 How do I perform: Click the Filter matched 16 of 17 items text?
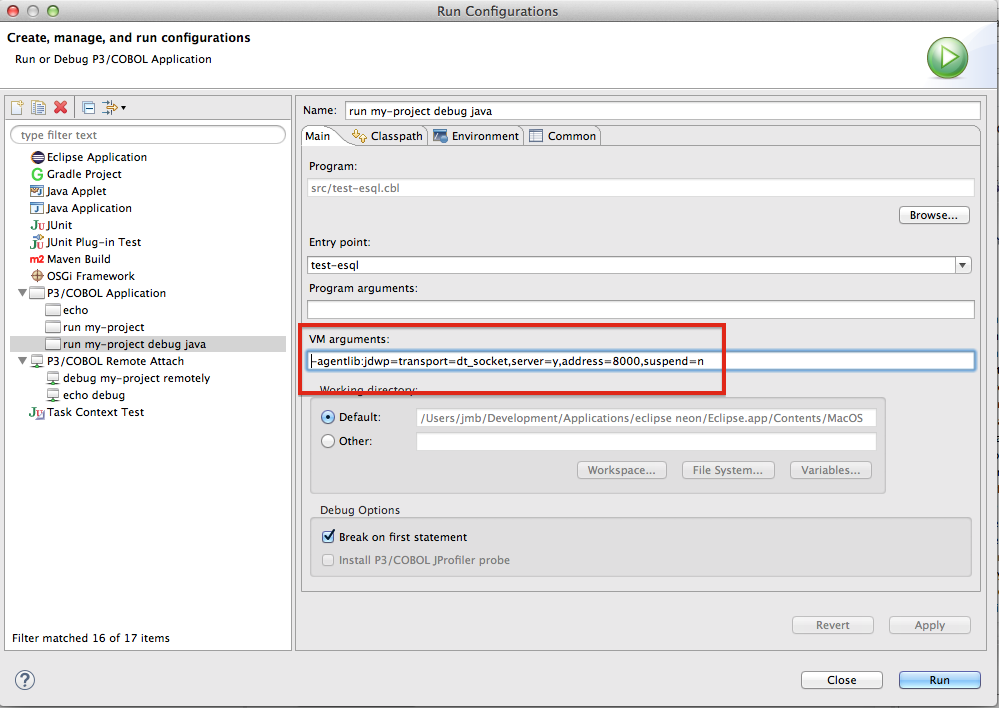click(91, 638)
